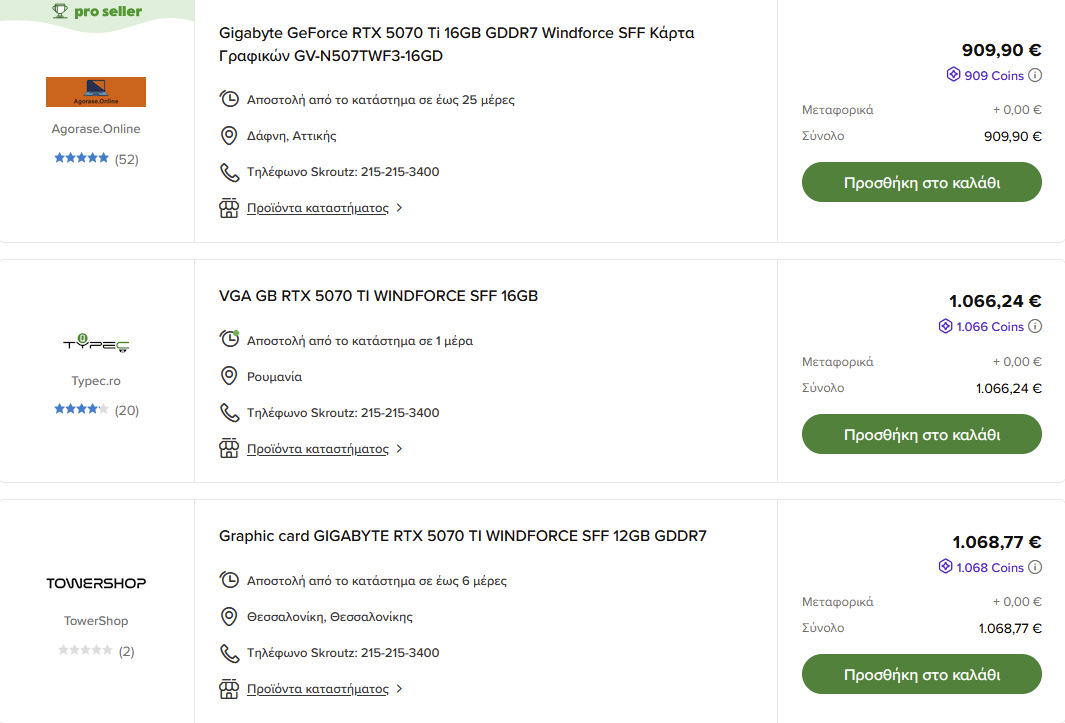The width and height of the screenshot is (1065, 723).
Task: Click Skroutz phone number in Typec.ro listing
Action: click(x=343, y=412)
